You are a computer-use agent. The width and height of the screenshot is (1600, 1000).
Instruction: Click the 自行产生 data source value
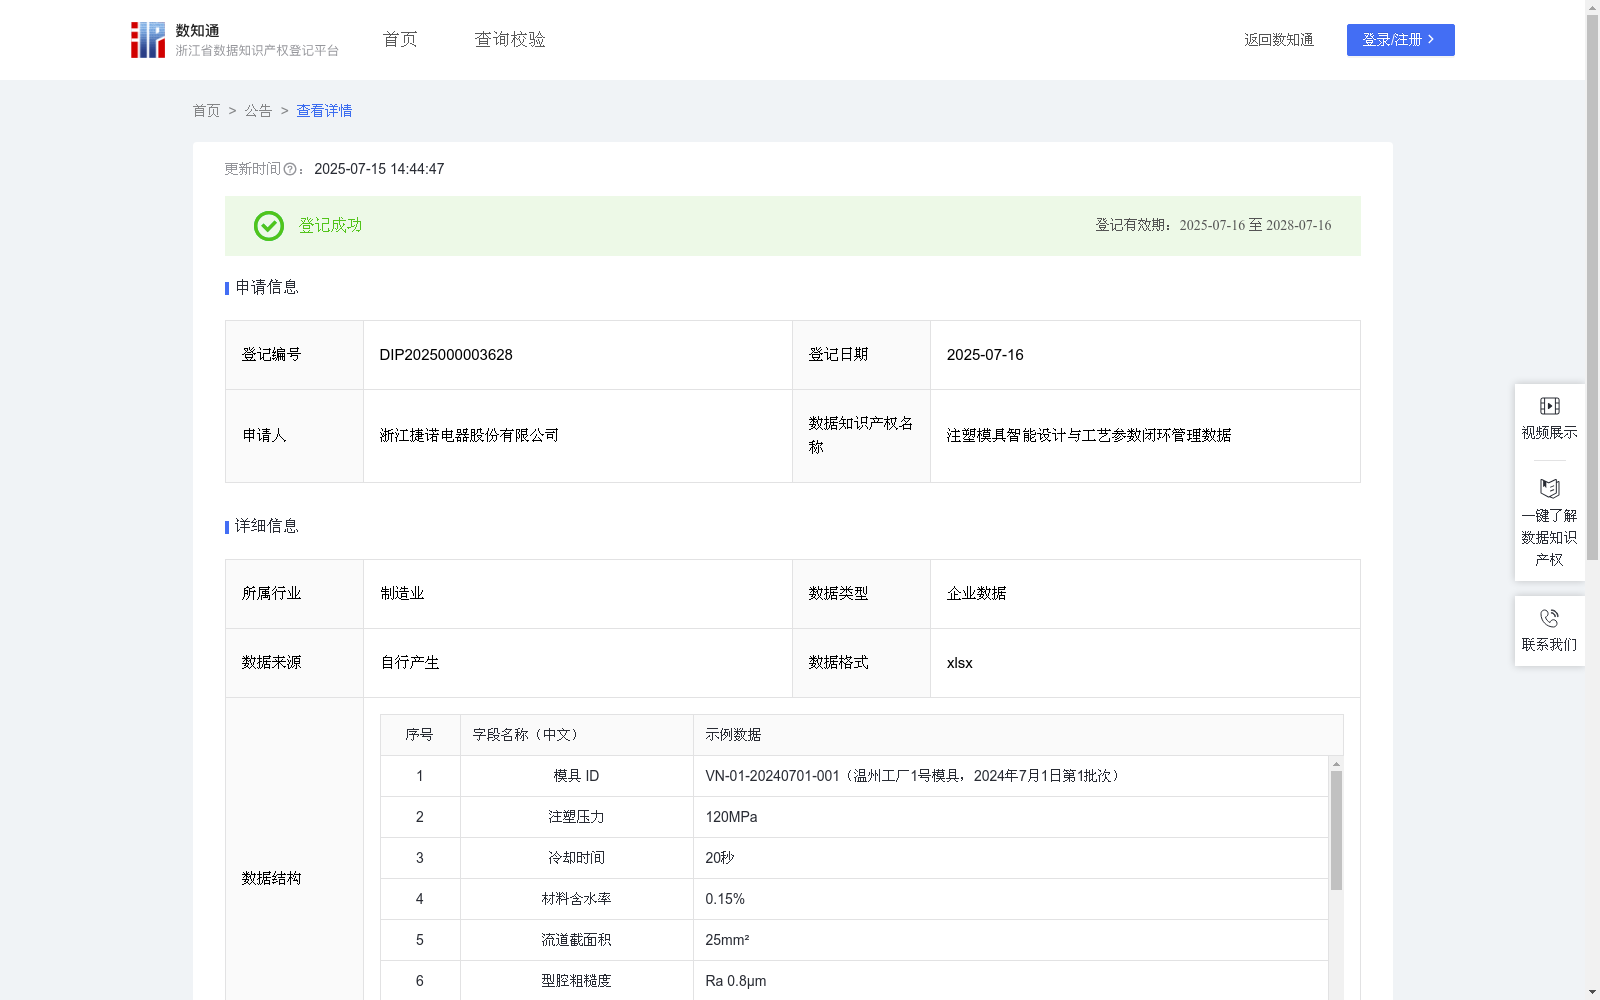click(410, 663)
